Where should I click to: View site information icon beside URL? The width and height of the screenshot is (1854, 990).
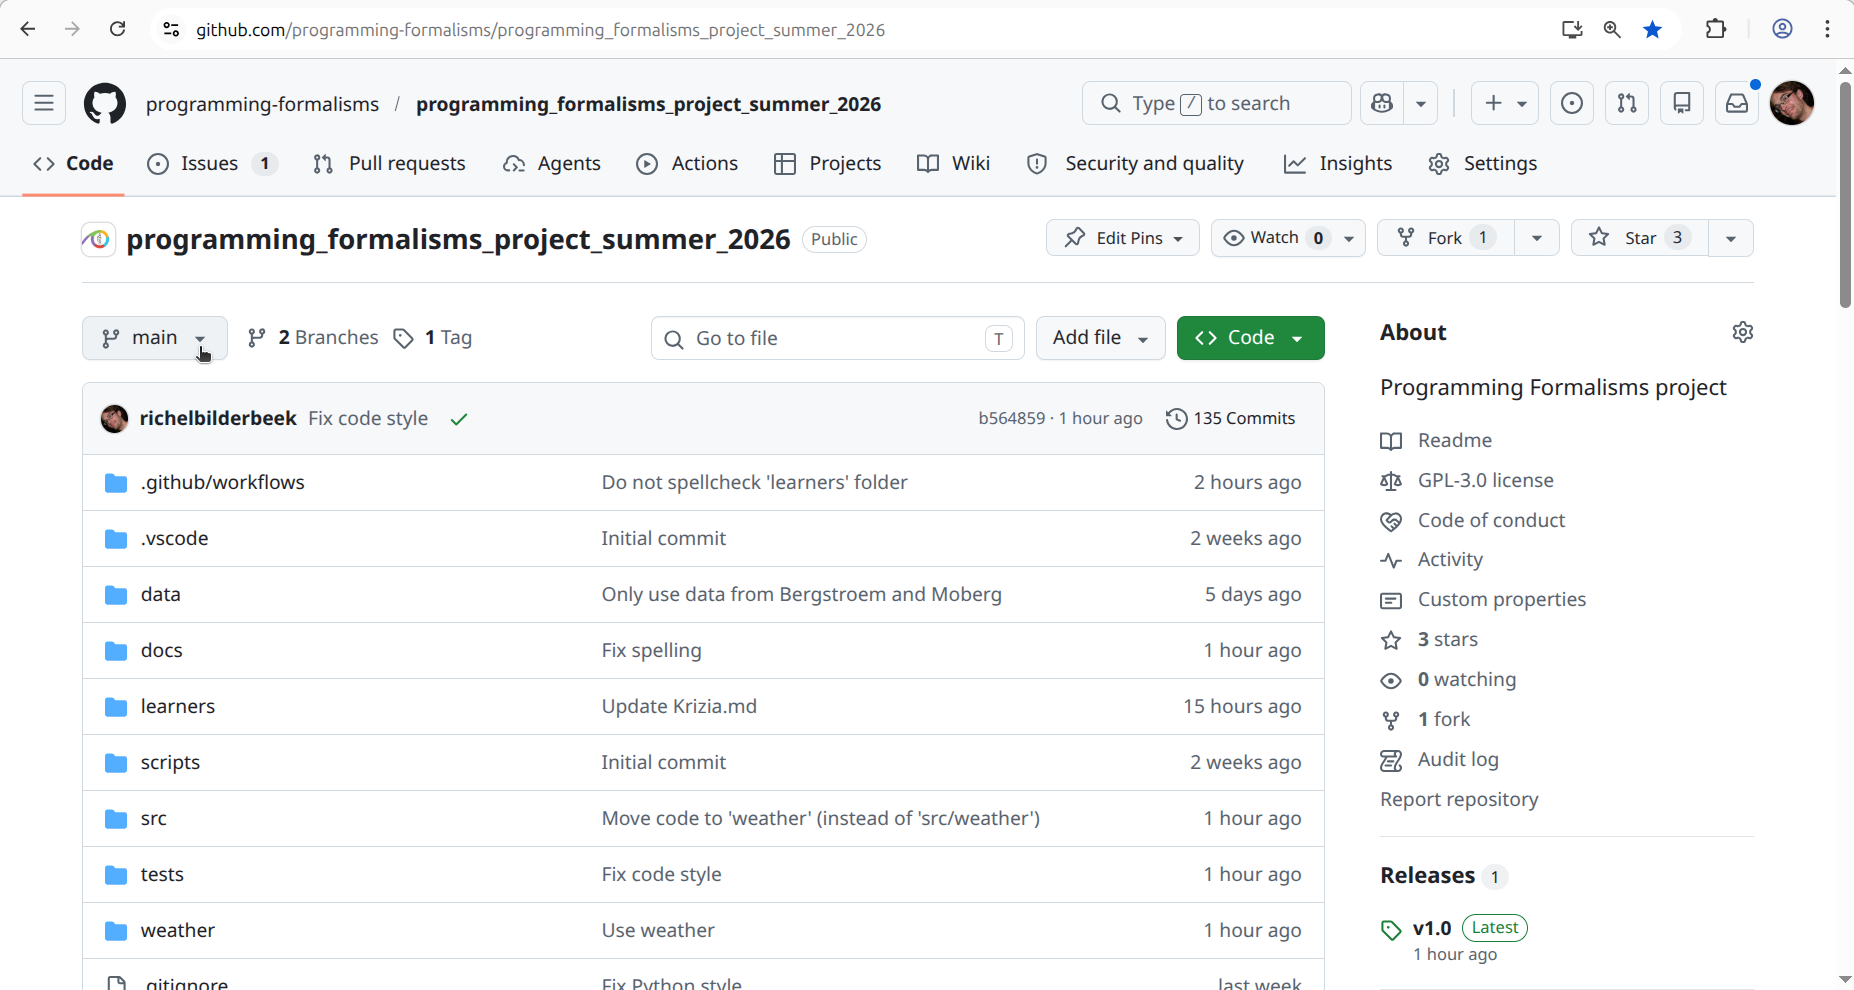[171, 29]
